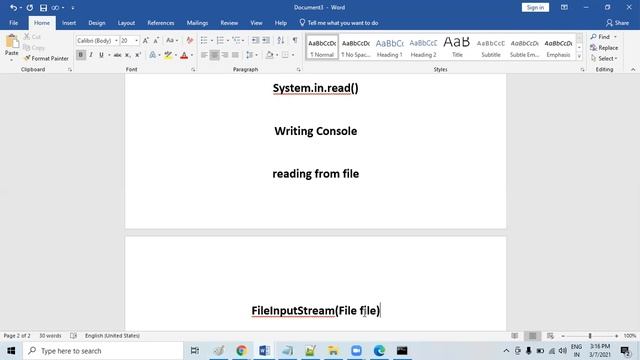The image size is (640, 360).
Task: Open Zoom from the taskbar
Action: (x=356, y=351)
